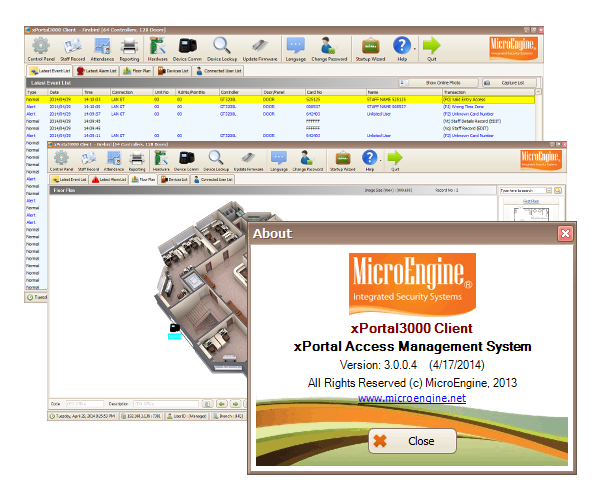The width and height of the screenshot is (600, 500).
Task: Open Control Panel in back window toolbar
Action: 41,49
